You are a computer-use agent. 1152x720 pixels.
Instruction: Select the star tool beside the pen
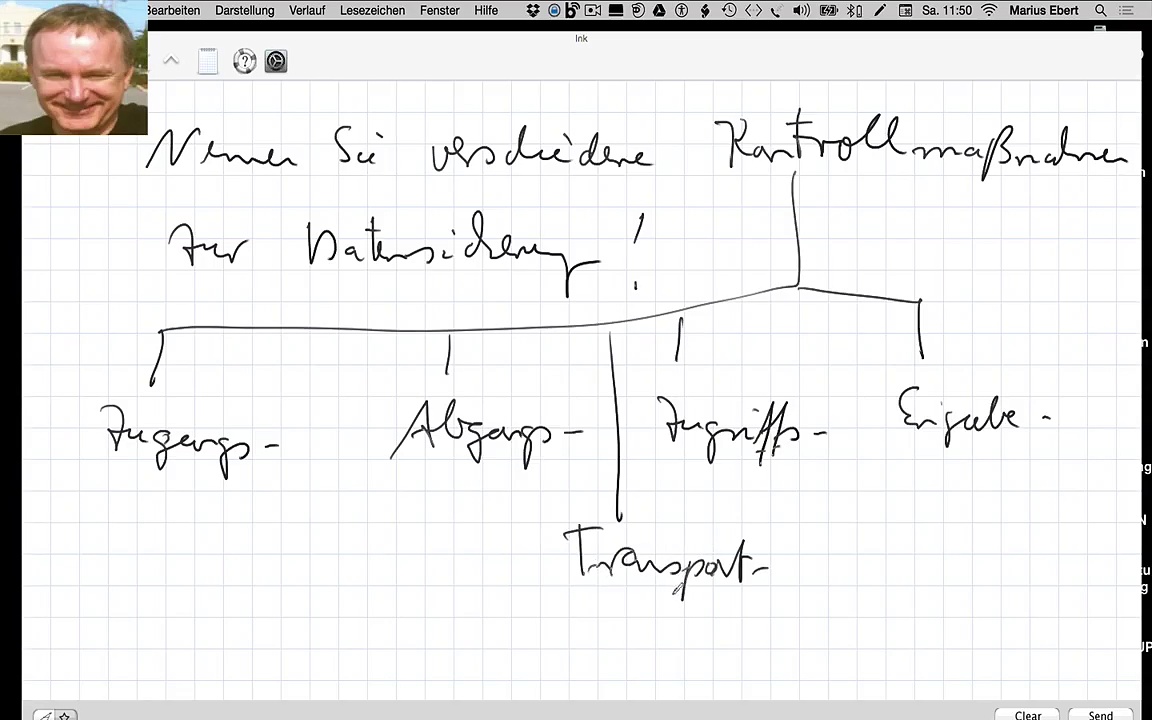[x=65, y=715]
